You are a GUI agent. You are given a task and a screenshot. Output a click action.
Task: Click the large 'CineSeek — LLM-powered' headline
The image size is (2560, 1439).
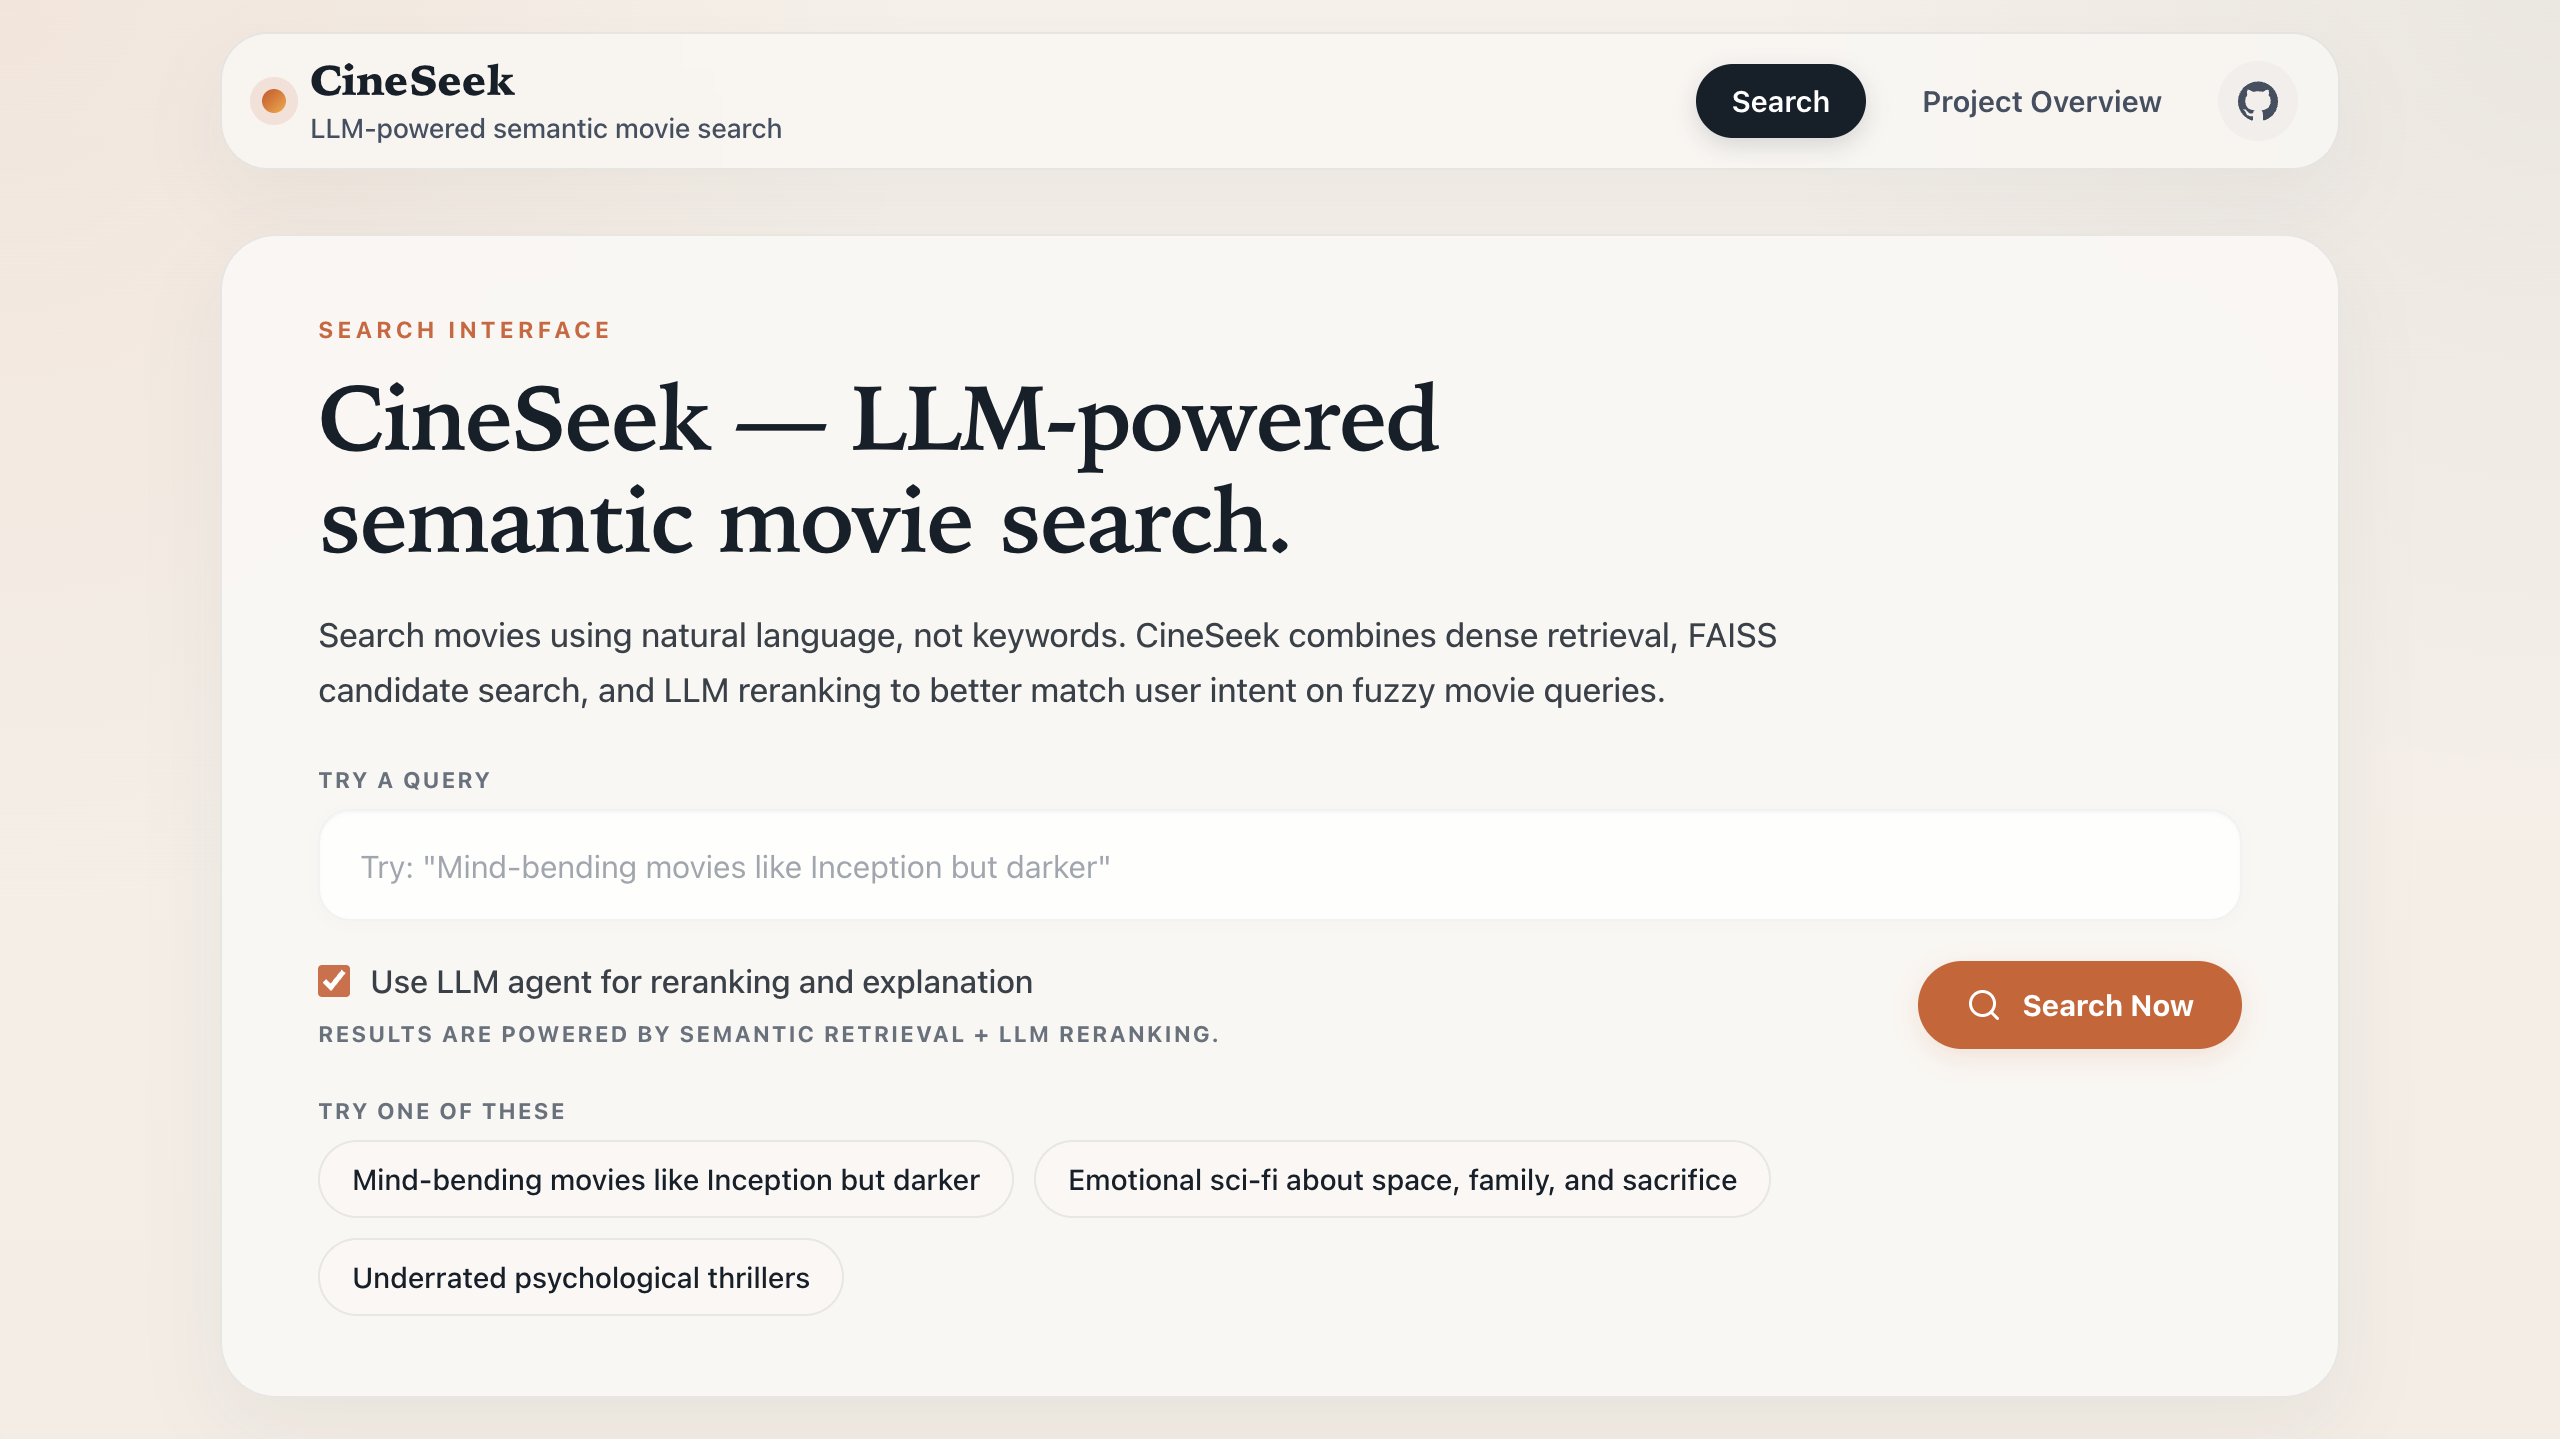point(878,470)
